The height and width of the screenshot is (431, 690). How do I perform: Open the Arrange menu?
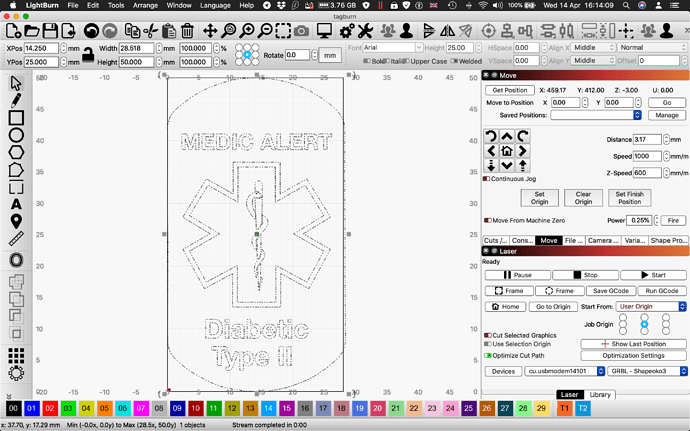[145, 5]
